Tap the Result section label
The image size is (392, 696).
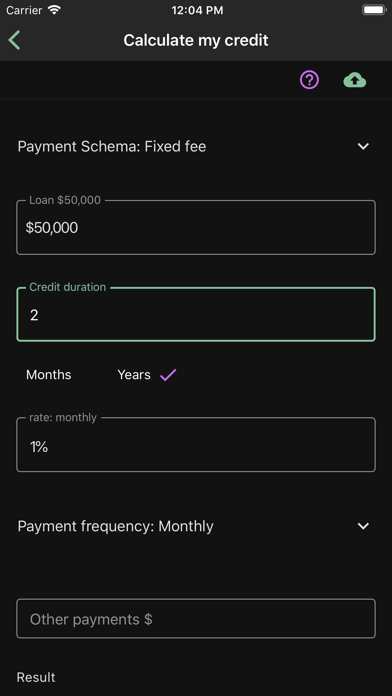click(36, 677)
